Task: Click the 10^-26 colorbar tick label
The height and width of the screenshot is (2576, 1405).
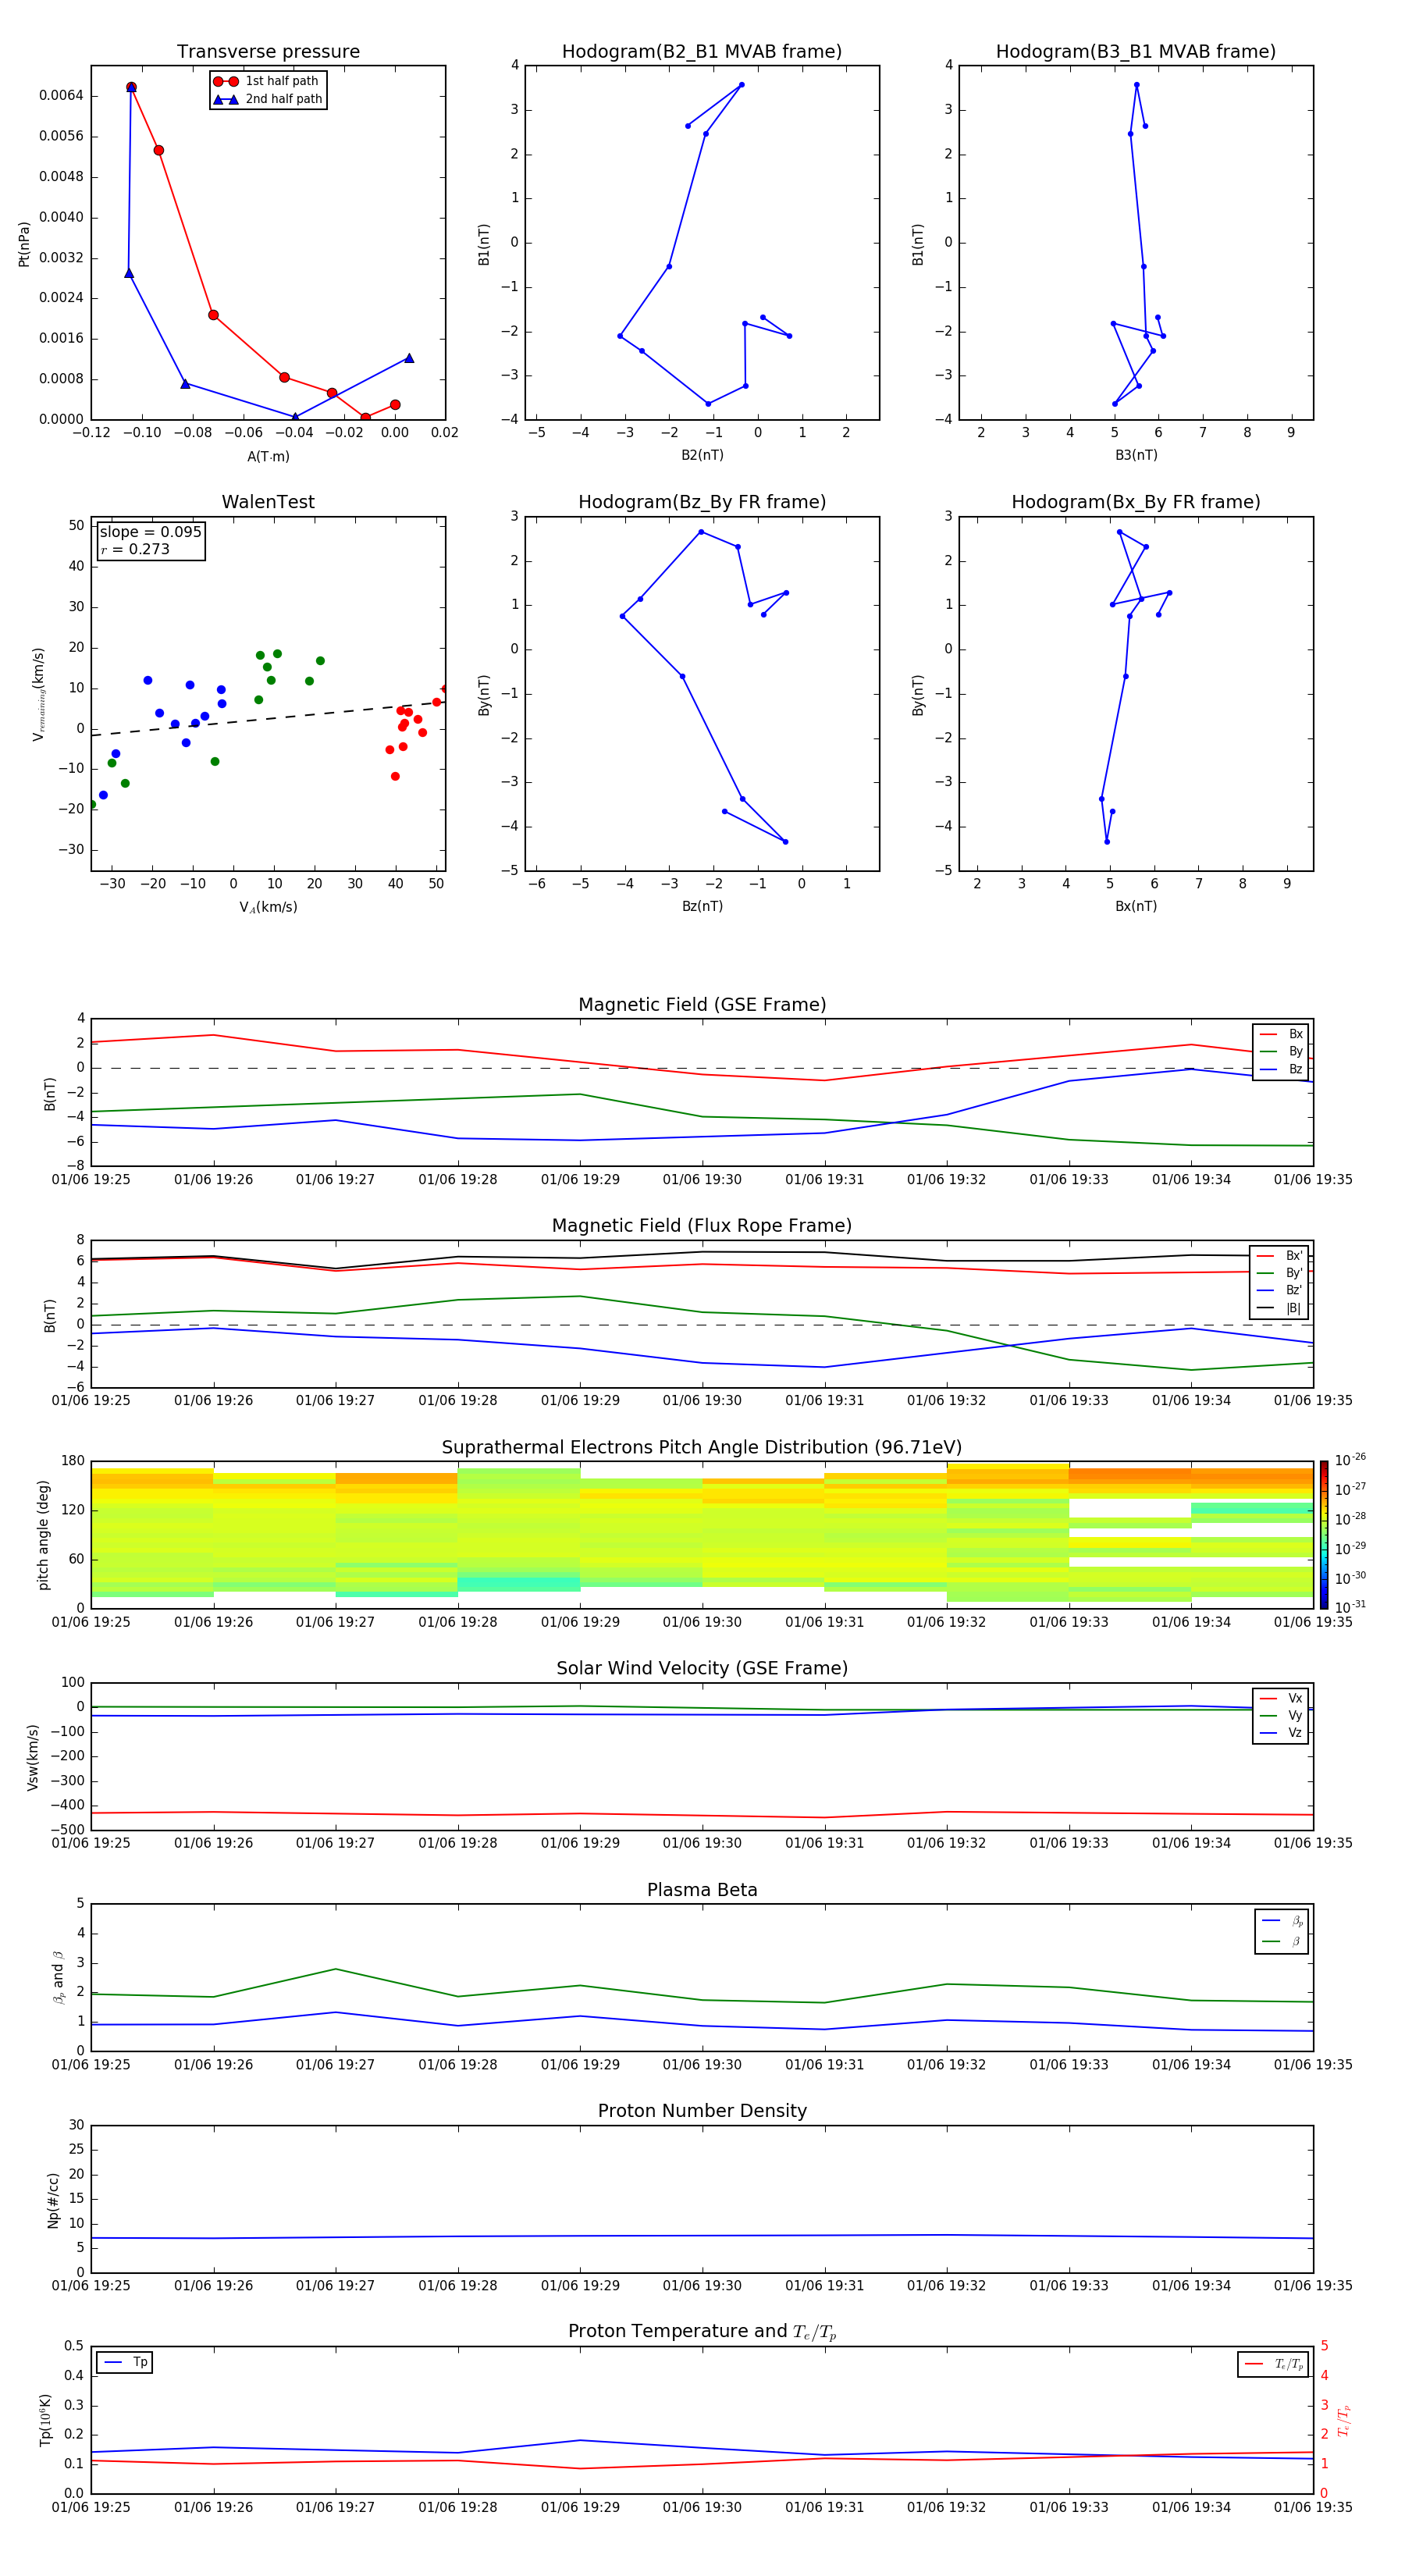Action: pyautogui.click(x=1349, y=1460)
